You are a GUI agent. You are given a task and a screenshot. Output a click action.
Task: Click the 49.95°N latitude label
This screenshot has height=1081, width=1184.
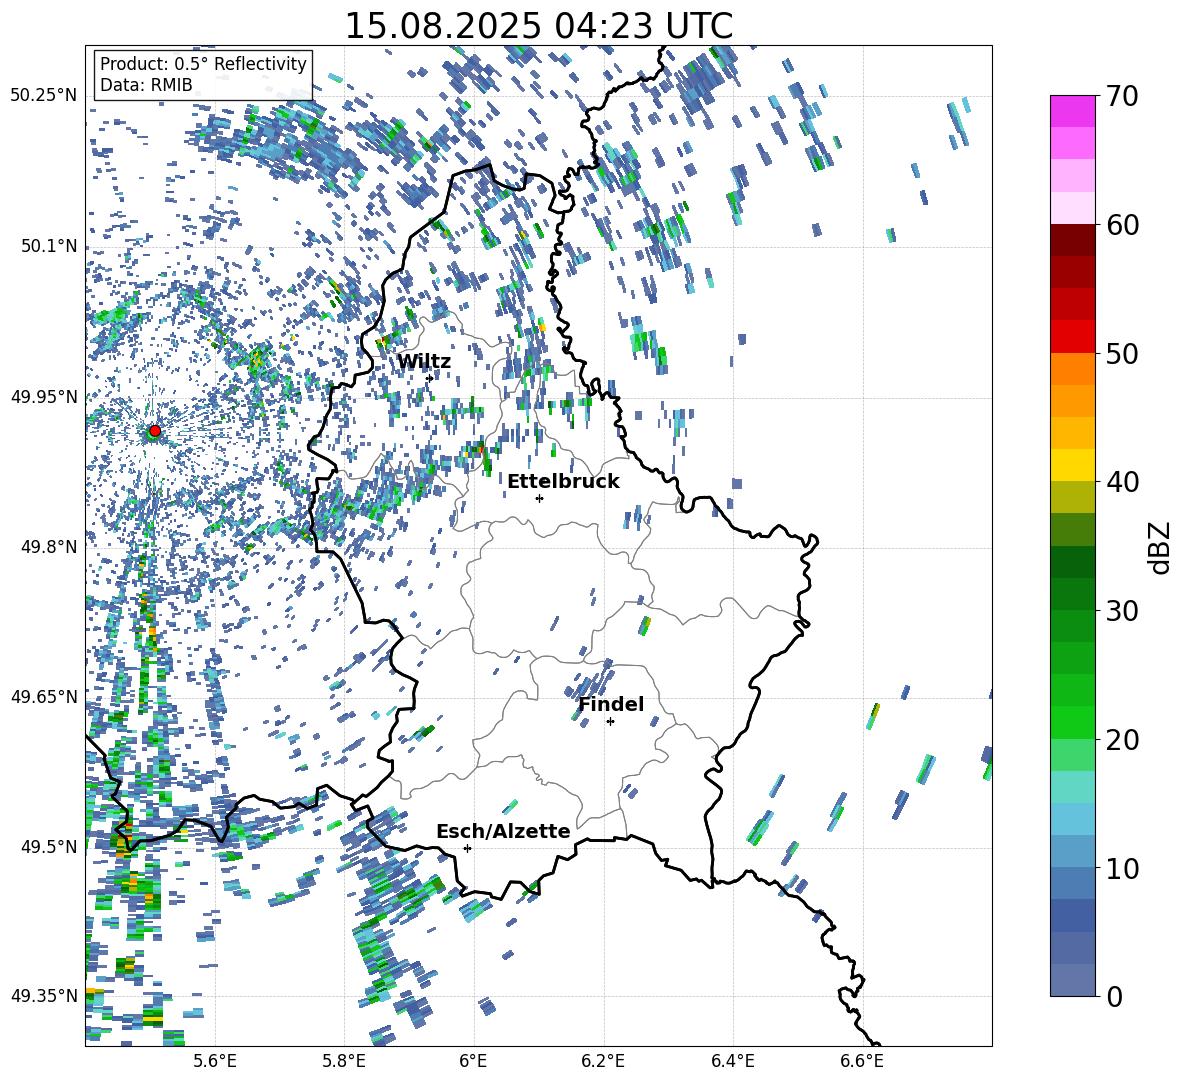(44, 396)
